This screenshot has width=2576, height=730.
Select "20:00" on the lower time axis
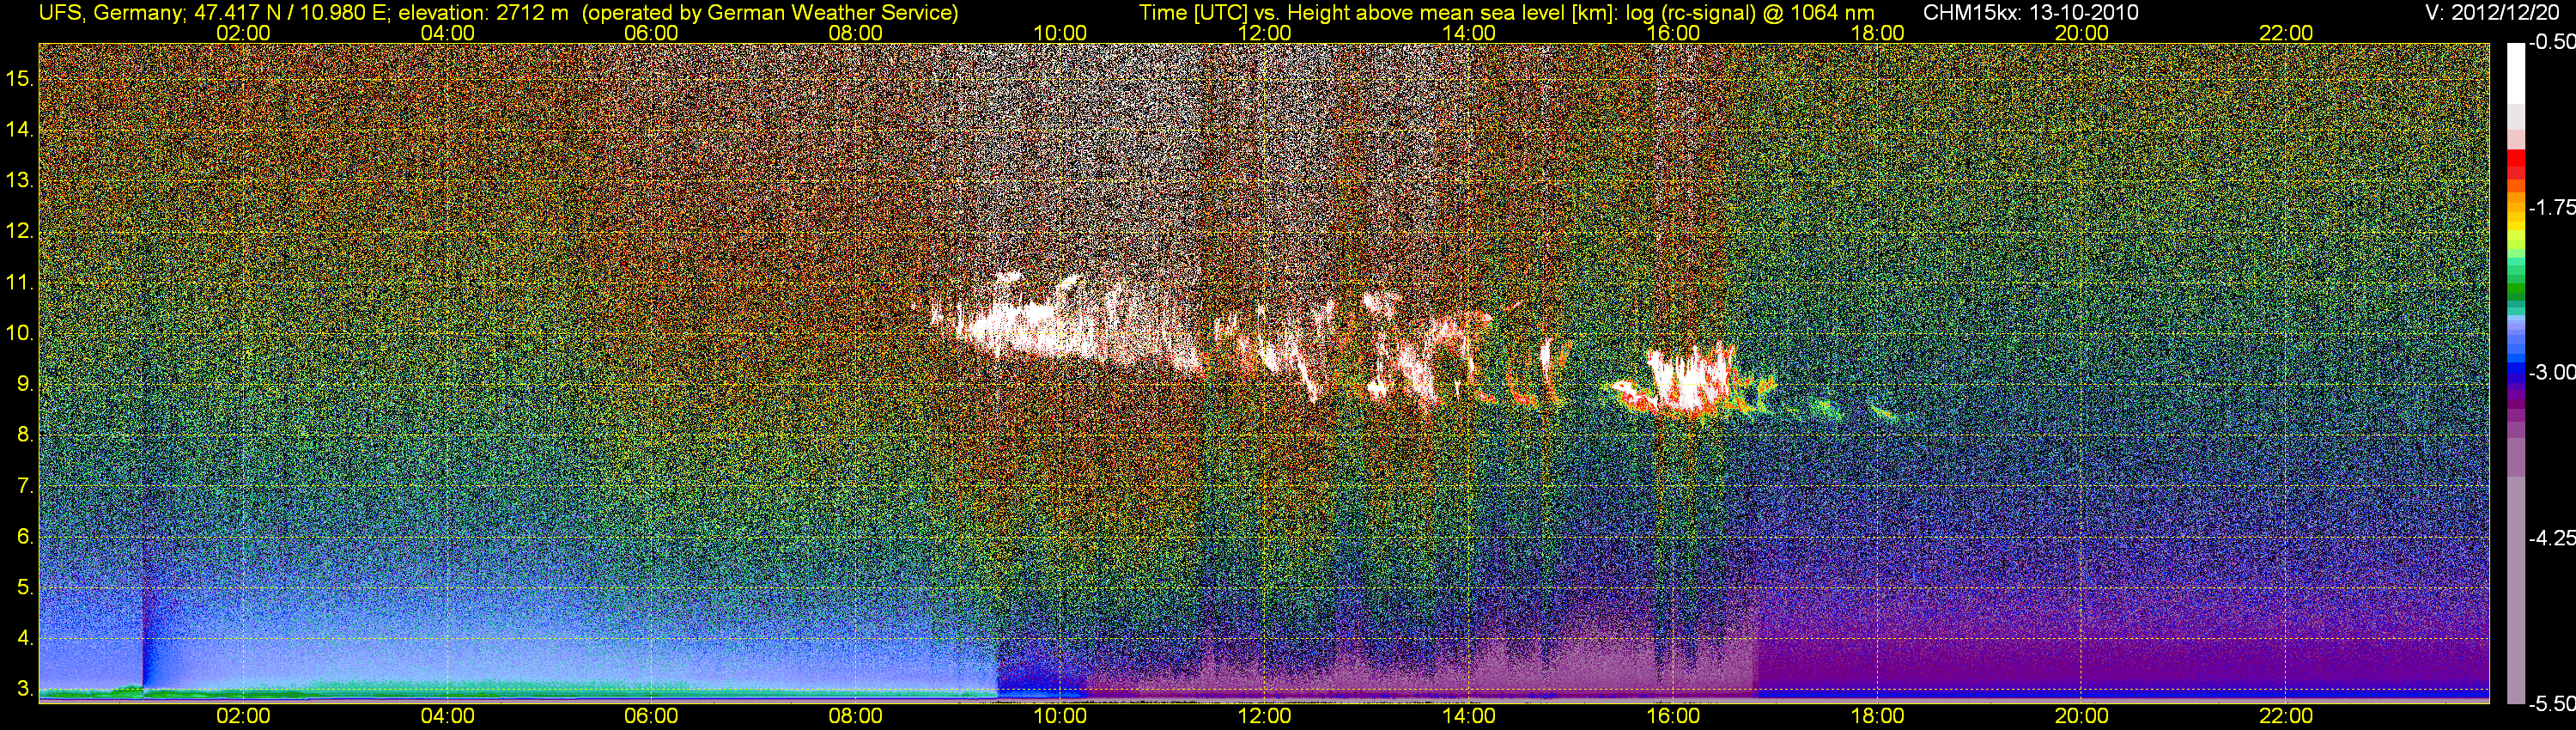[2082, 716]
